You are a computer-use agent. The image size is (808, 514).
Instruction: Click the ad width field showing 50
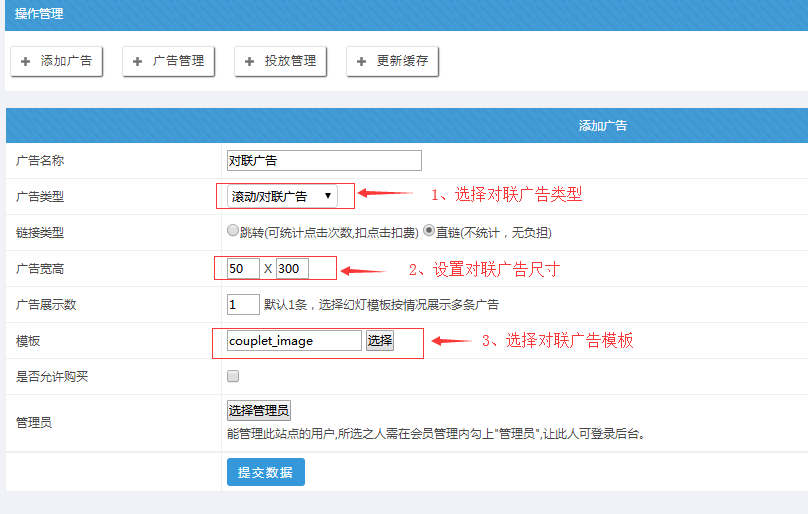243,268
